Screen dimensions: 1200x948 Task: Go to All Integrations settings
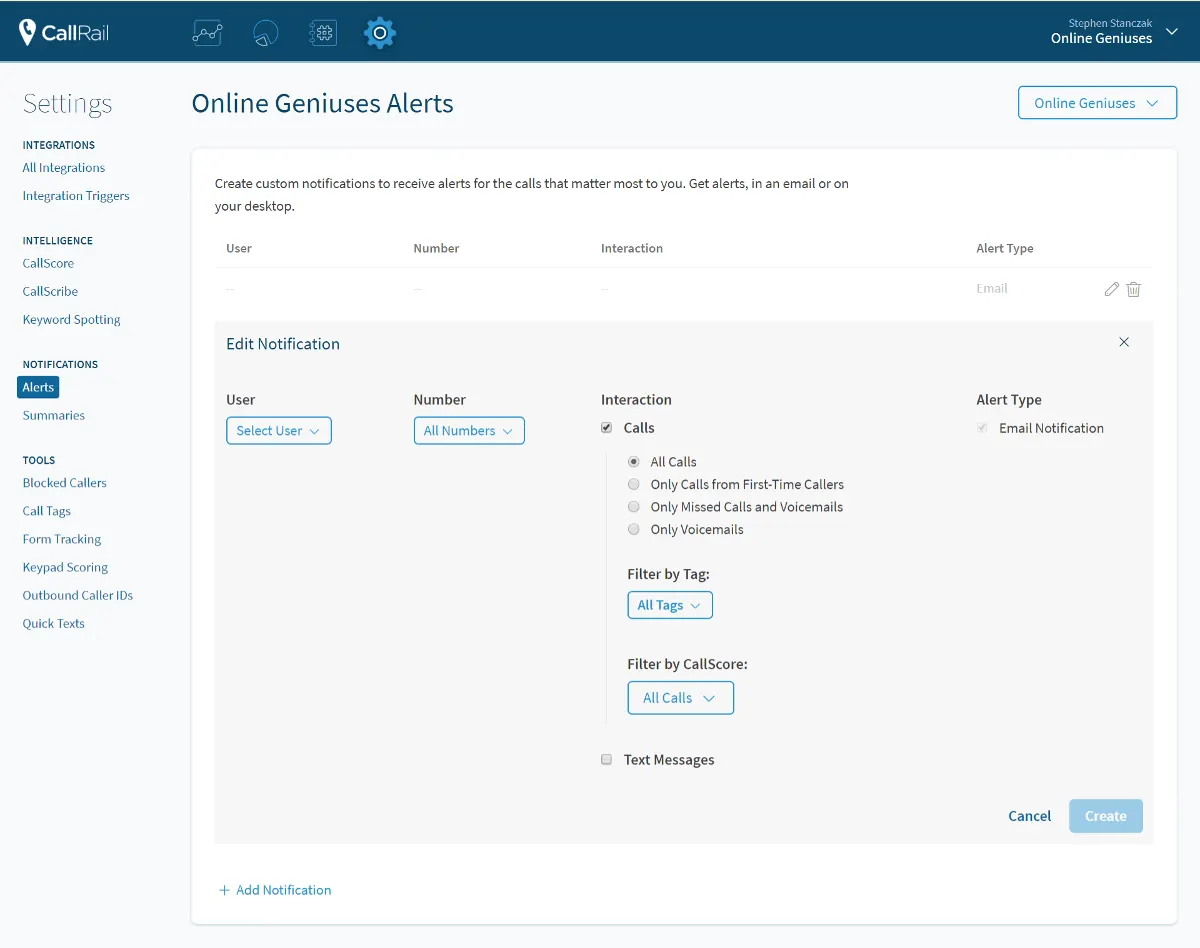coord(64,168)
